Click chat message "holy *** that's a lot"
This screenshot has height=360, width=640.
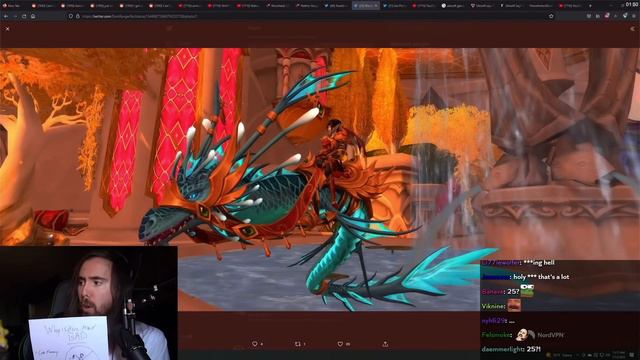point(541,277)
